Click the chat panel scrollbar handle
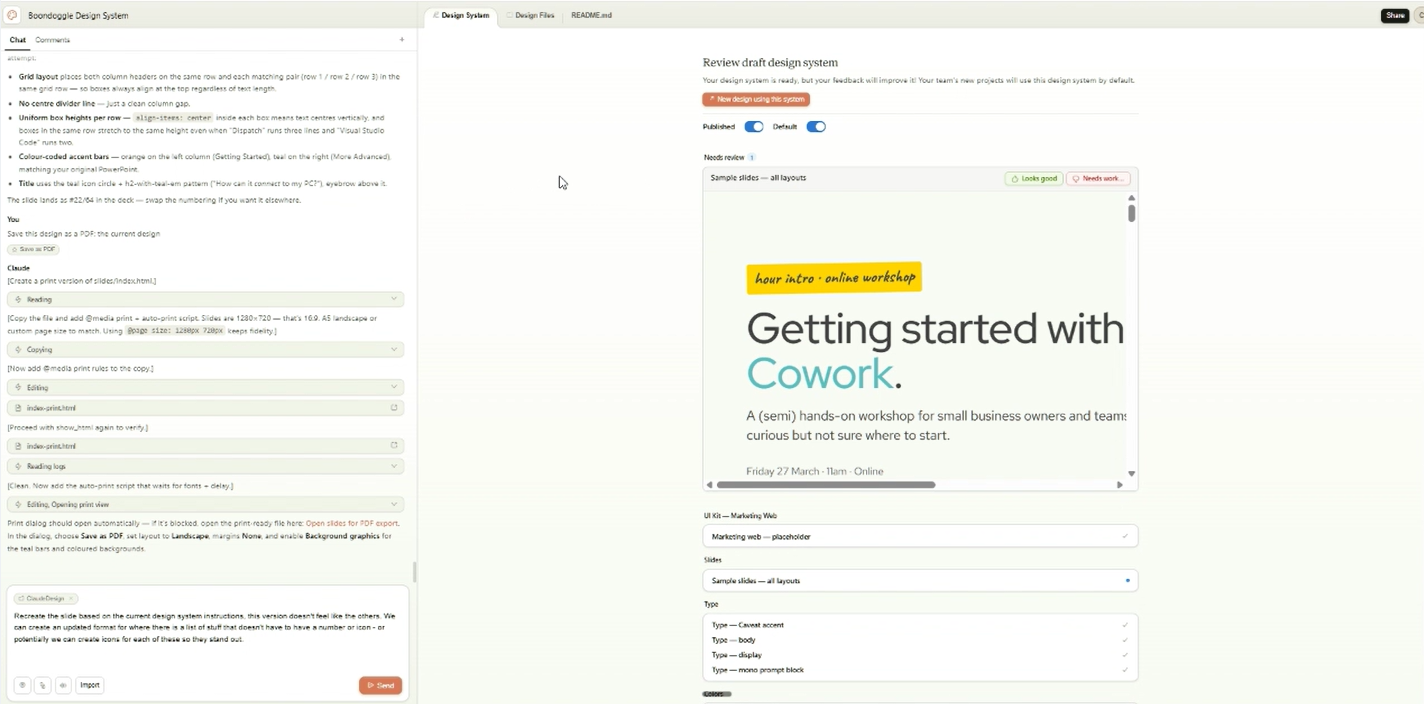The width and height of the screenshot is (1424, 704). (414, 572)
